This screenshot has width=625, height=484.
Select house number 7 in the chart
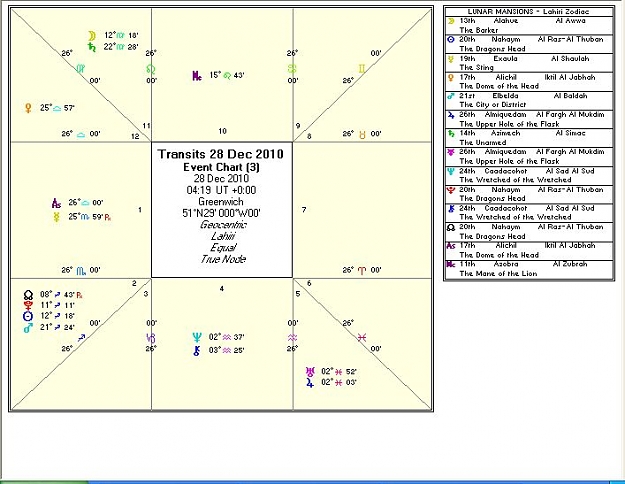(x=304, y=210)
